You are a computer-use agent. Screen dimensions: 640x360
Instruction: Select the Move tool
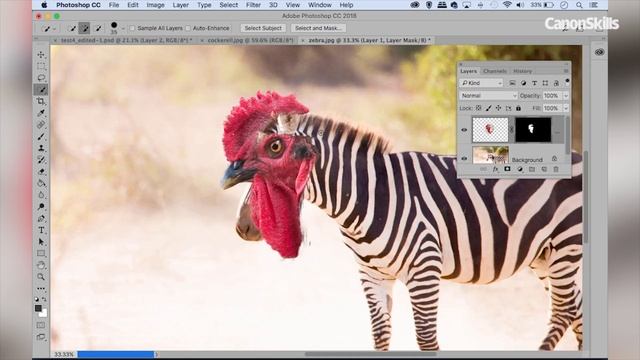point(41,54)
